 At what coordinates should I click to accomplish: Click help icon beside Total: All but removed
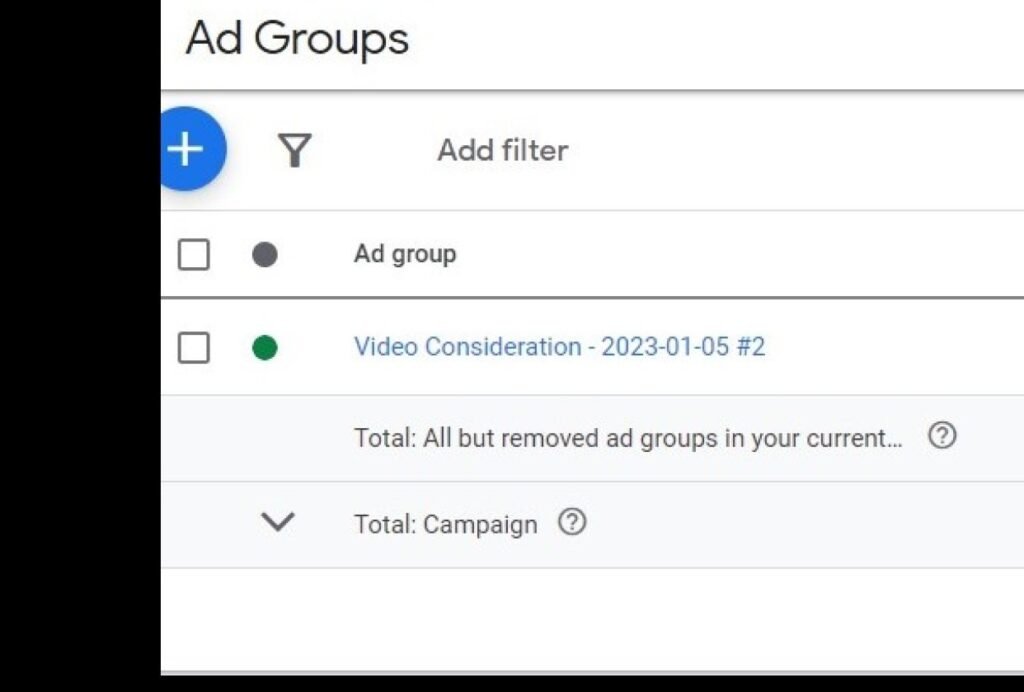[x=942, y=436]
